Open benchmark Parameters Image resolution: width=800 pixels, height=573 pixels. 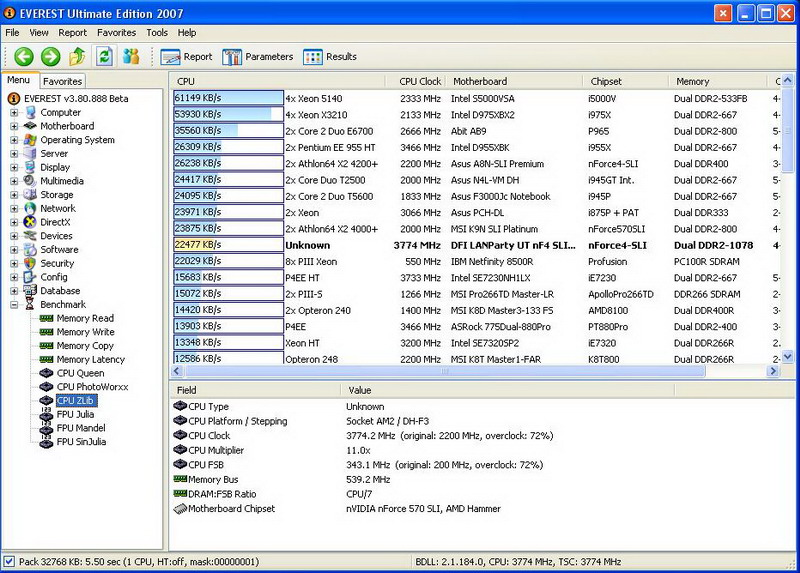258,57
